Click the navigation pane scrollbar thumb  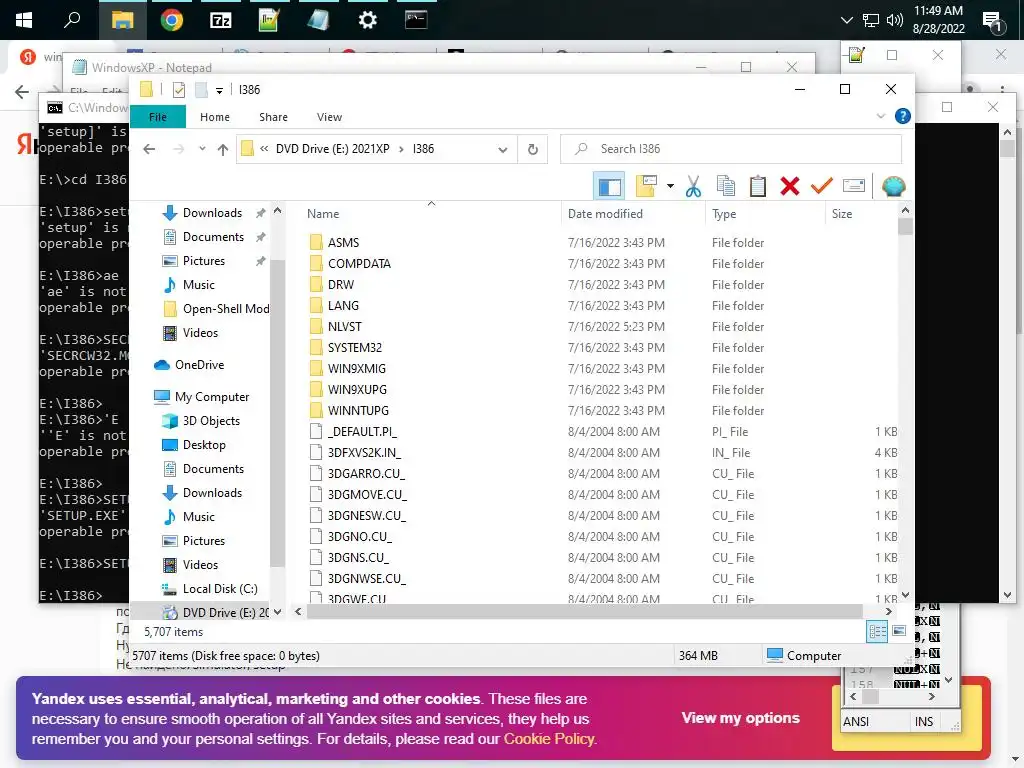pos(277,413)
